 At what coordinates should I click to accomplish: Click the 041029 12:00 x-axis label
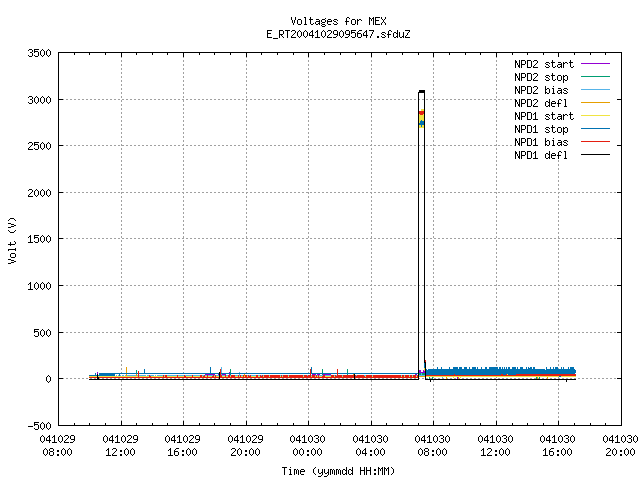tap(120, 446)
